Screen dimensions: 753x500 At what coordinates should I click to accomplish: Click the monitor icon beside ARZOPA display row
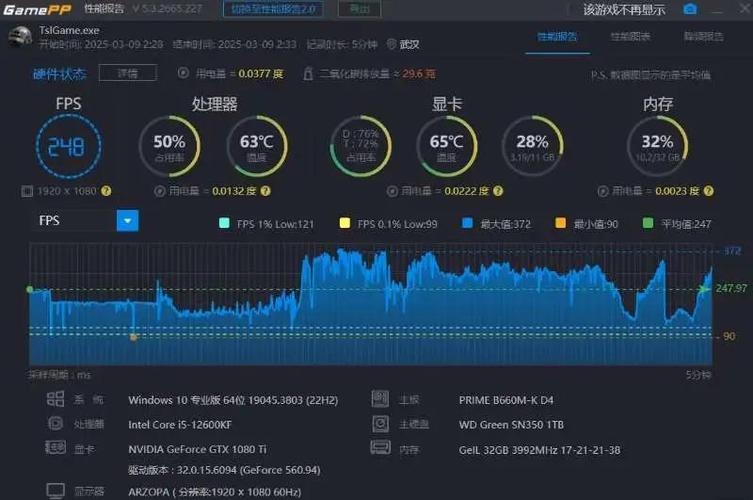click(55, 491)
